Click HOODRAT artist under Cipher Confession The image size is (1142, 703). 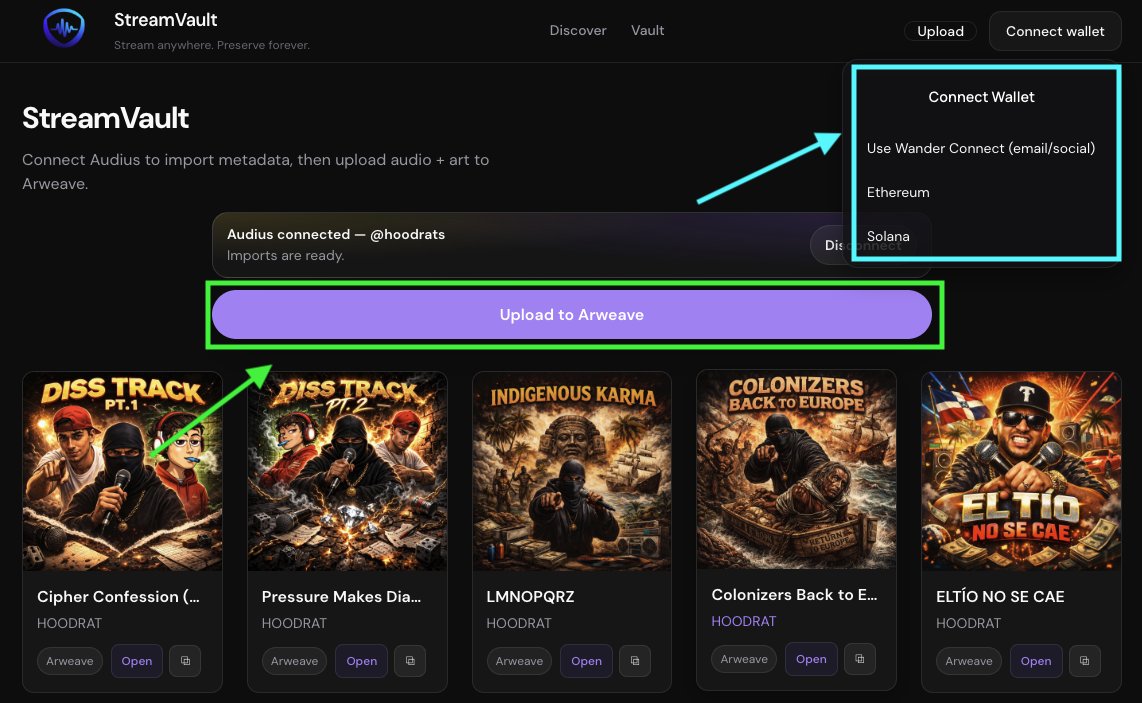(x=69, y=623)
